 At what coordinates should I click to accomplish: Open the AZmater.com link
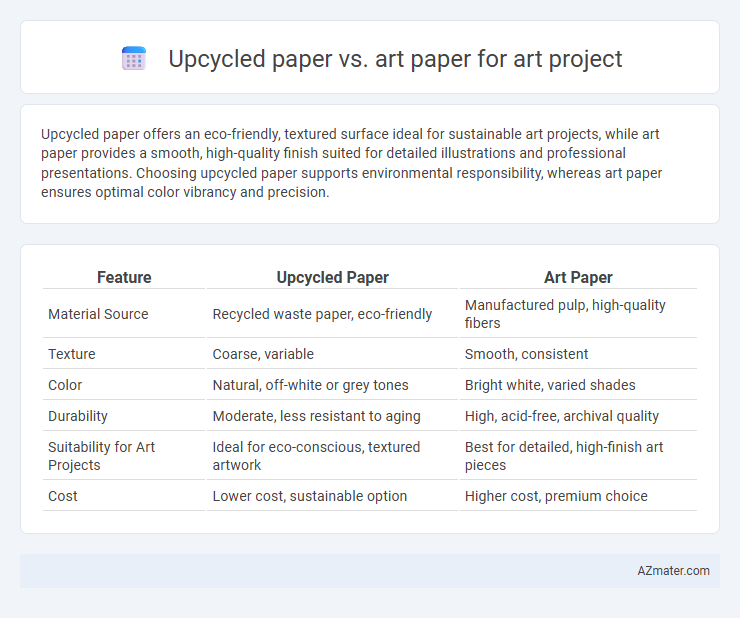(x=673, y=571)
